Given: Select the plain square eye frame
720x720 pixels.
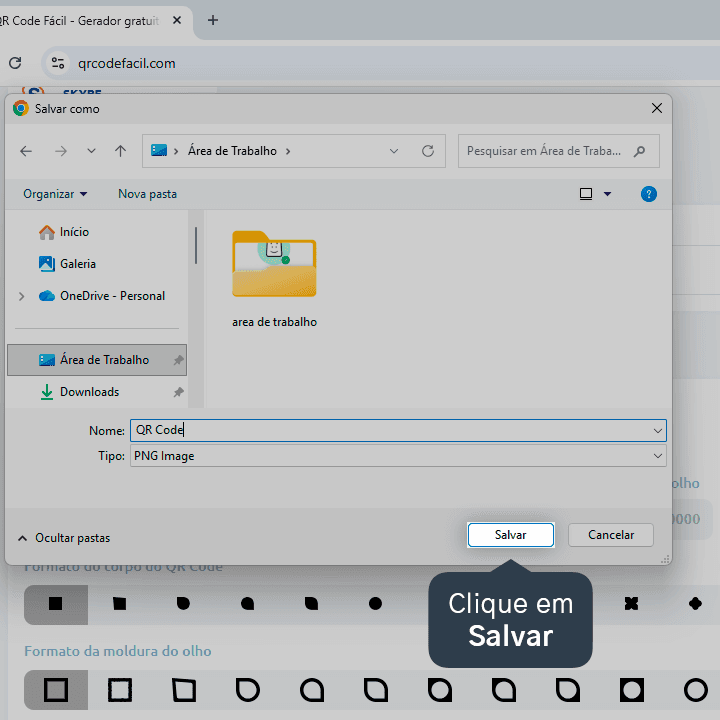Looking at the screenshot, I should tap(56, 690).
